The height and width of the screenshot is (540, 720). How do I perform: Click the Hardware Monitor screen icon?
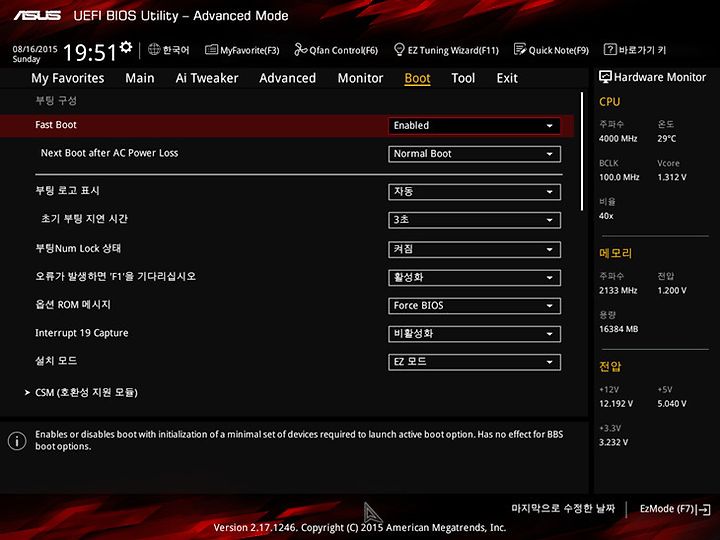pos(605,77)
